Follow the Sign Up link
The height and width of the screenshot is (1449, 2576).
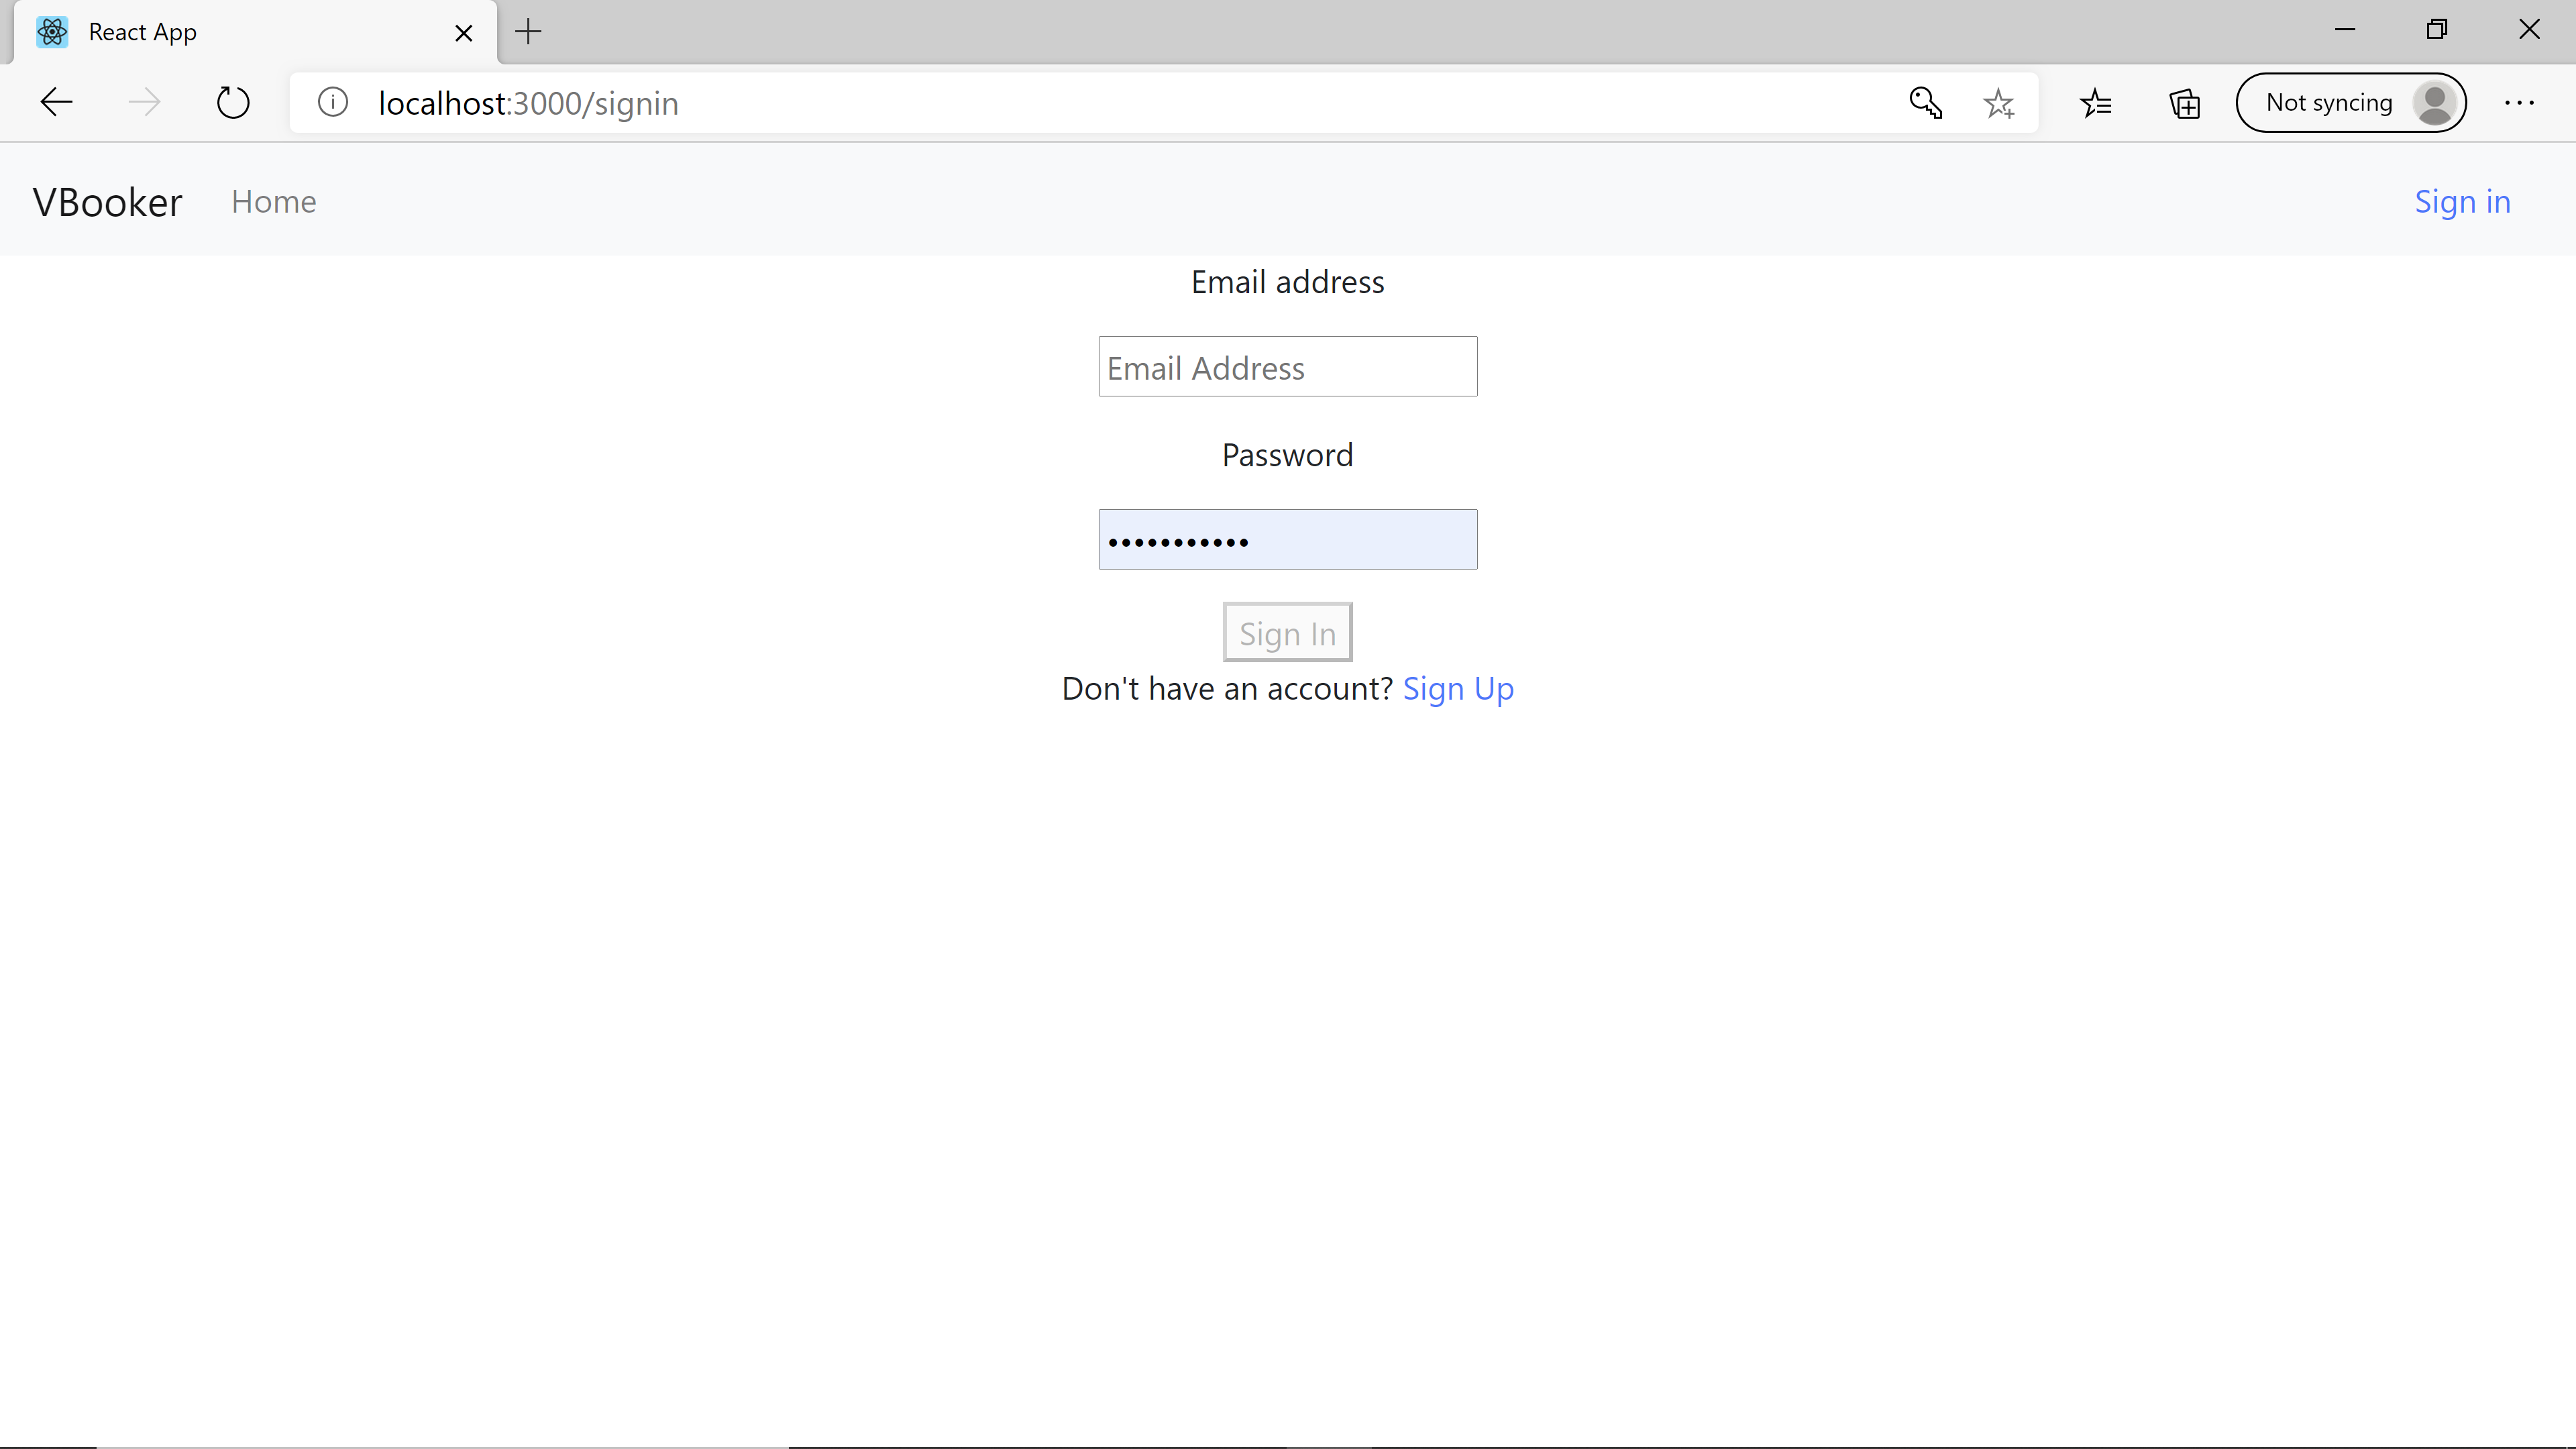1457,689
